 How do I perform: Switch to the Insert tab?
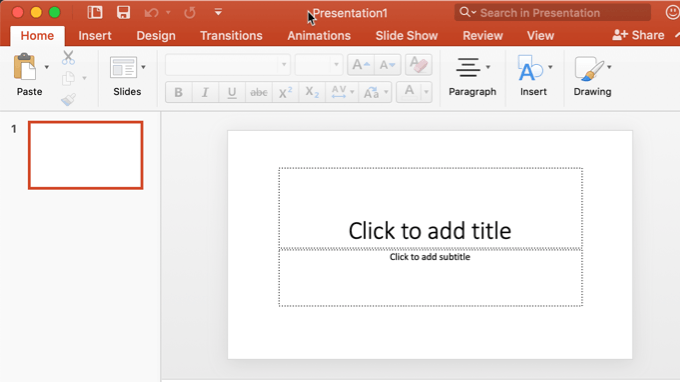(95, 36)
